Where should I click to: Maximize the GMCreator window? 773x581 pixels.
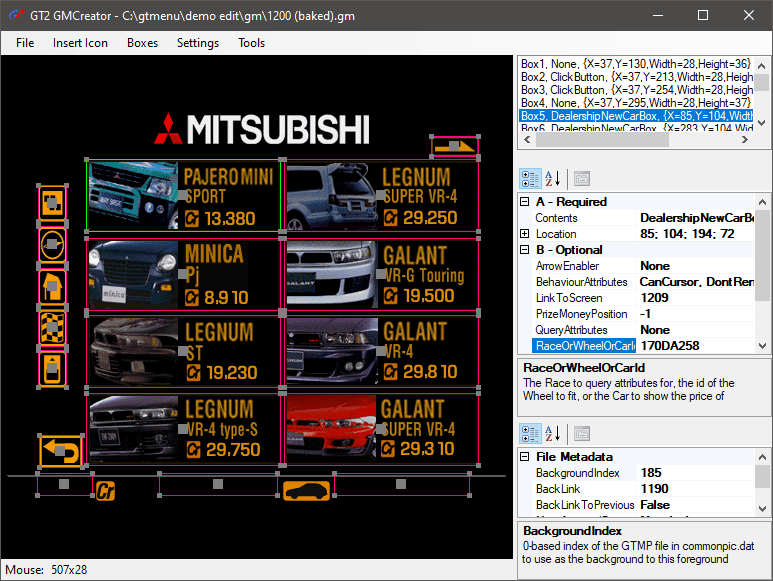[703, 15]
